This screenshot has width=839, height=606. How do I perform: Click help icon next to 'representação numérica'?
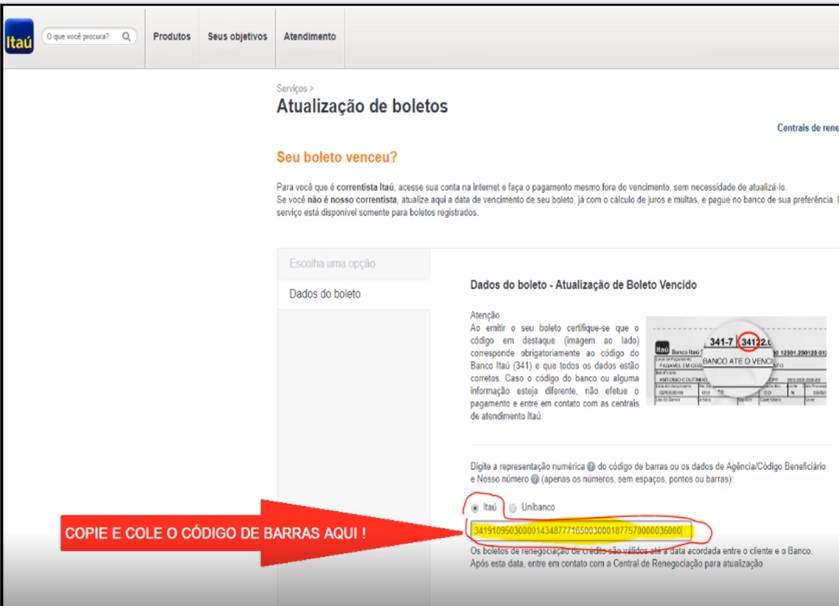pos(591,466)
